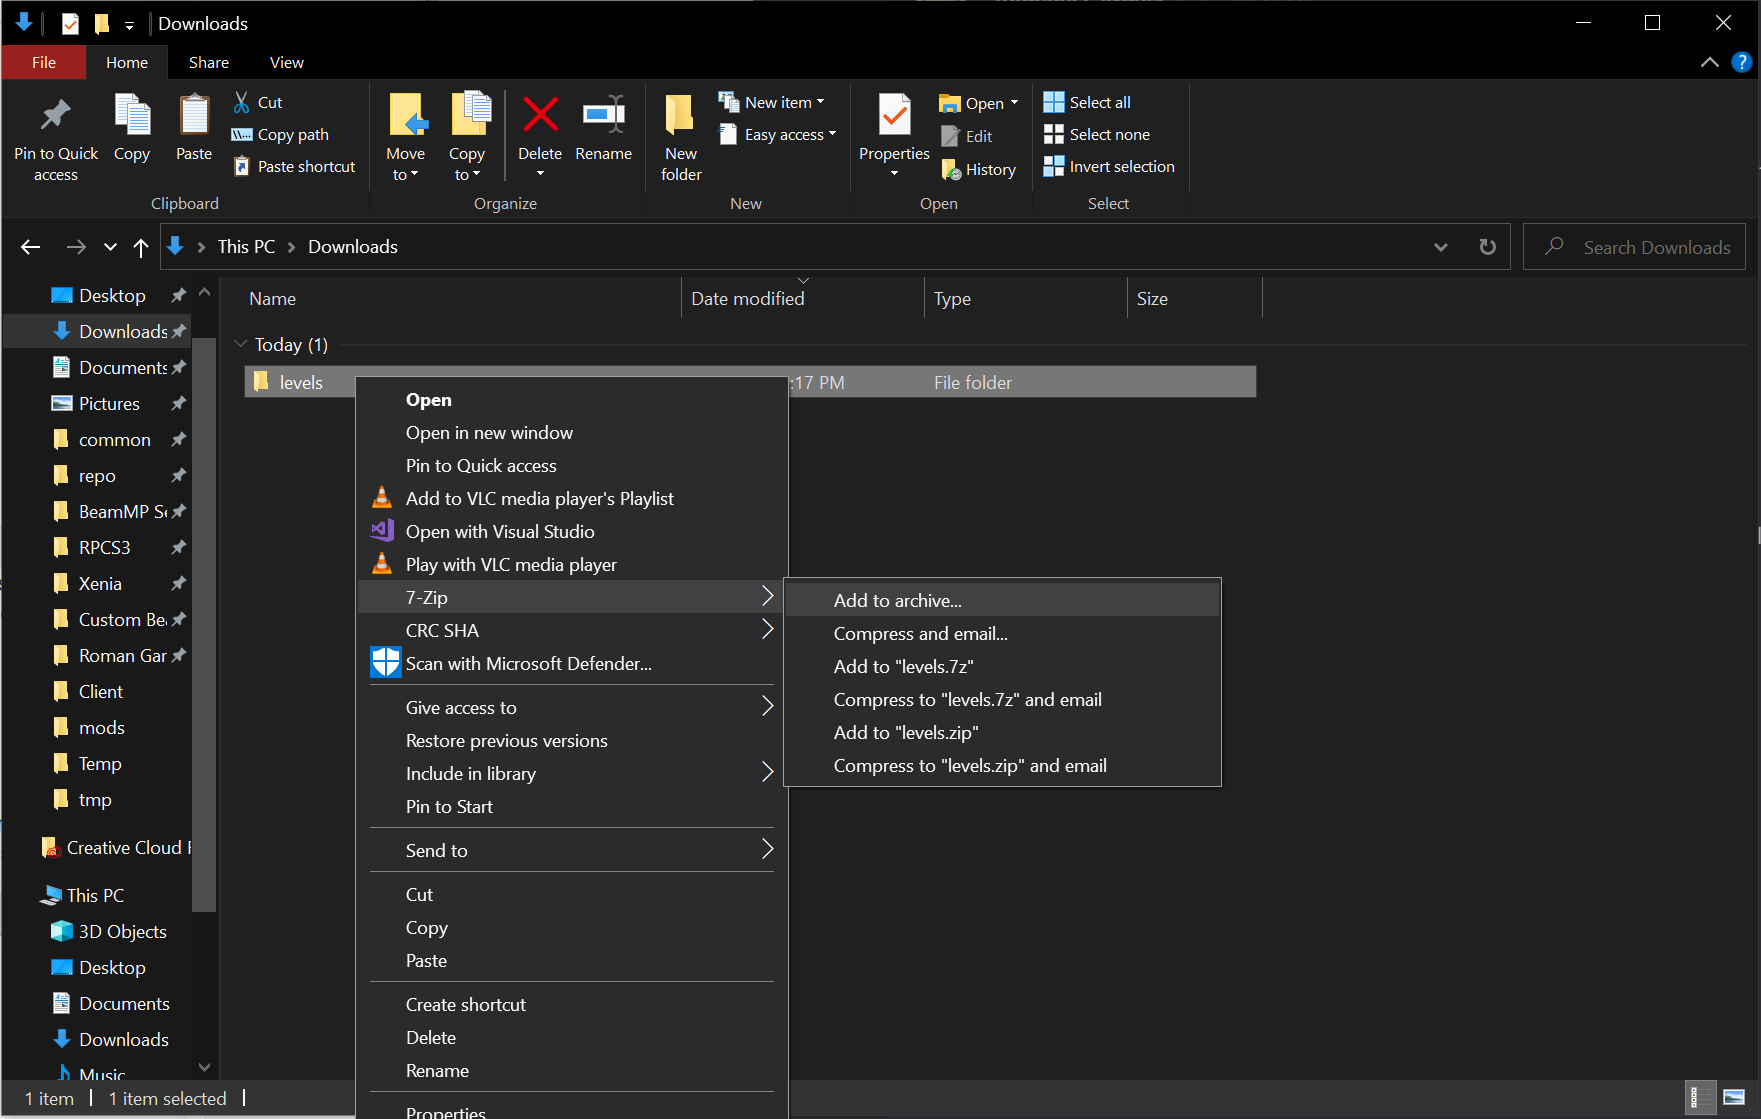The image size is (1761, 1119).
Task: Click the History icon in ribbon
Action: pos(951,170)
